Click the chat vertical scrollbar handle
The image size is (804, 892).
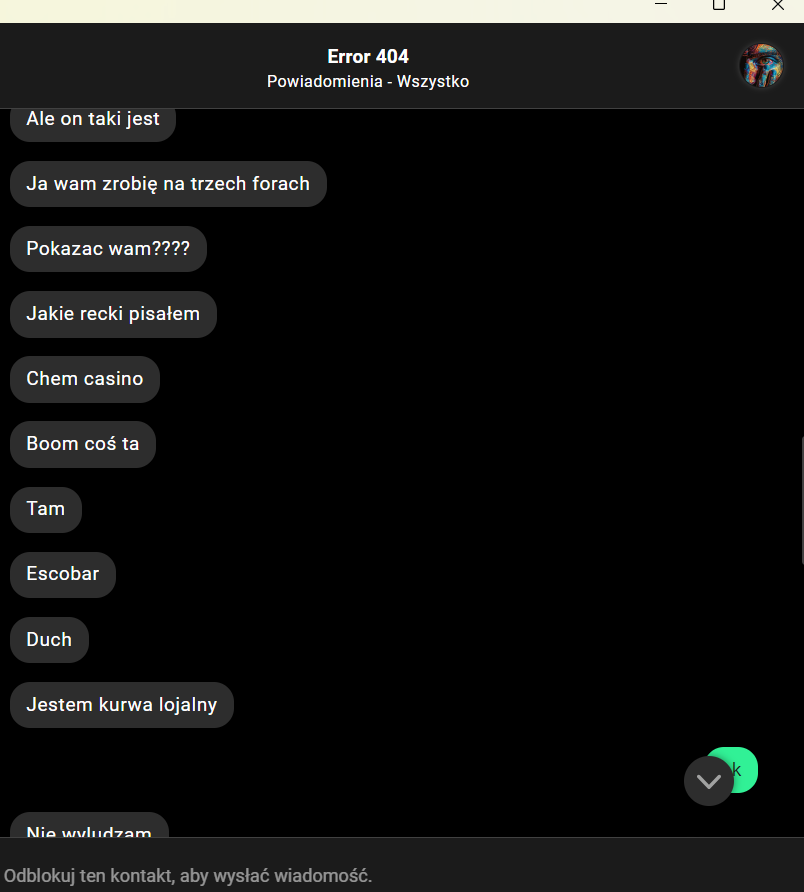tap(802, 501)
